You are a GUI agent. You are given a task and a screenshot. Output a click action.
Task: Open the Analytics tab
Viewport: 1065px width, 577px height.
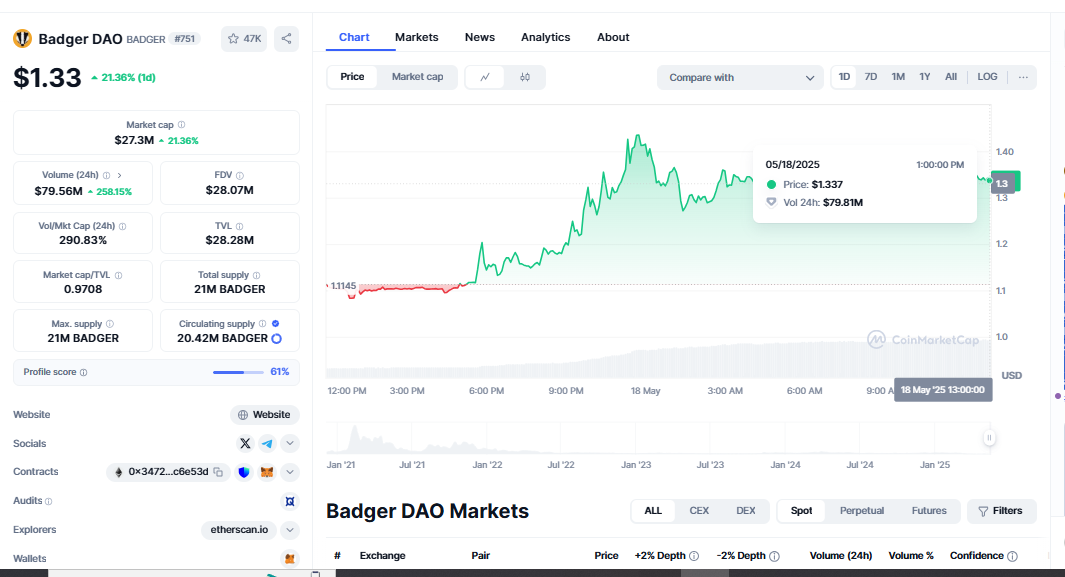point(545,37)
